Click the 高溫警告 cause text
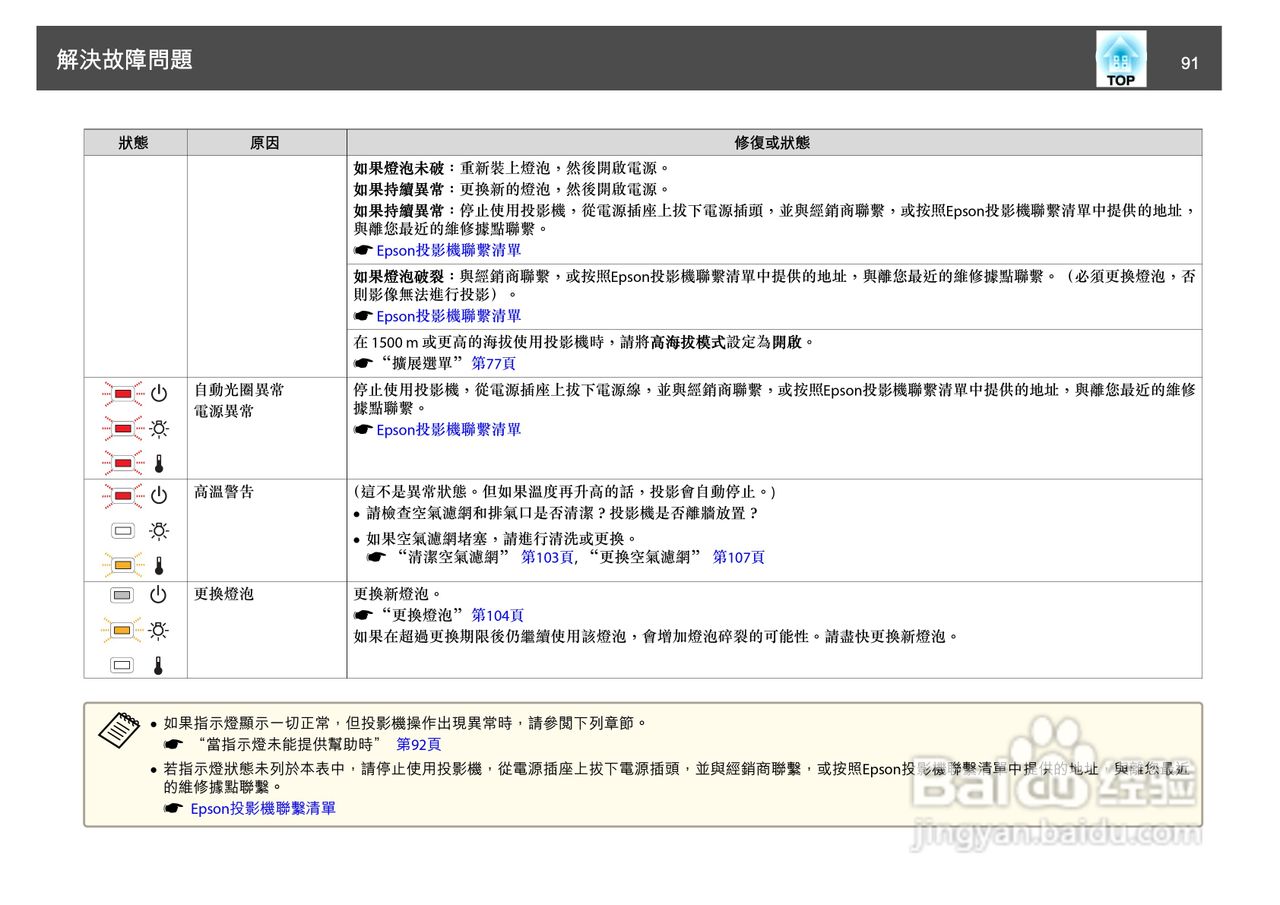Viewport: 1280px width, 905px height. [x=224, y=492]
